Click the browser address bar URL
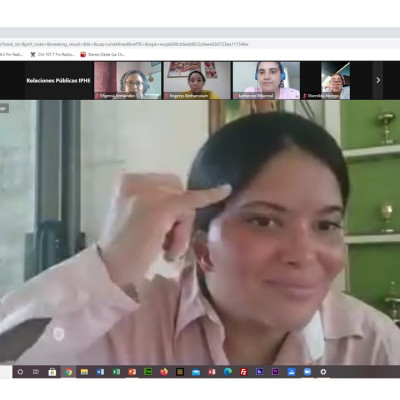This screenshot has width=400, height=400. (x=124, y=44)
